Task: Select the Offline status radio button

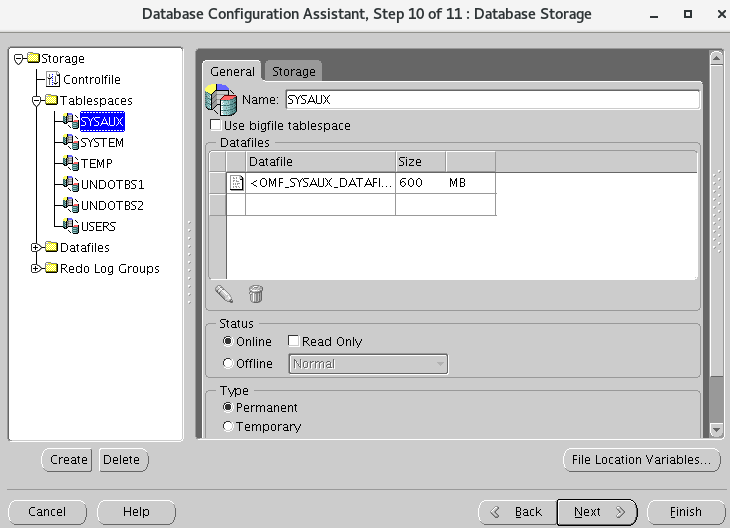Action: [x=228, y=364]
